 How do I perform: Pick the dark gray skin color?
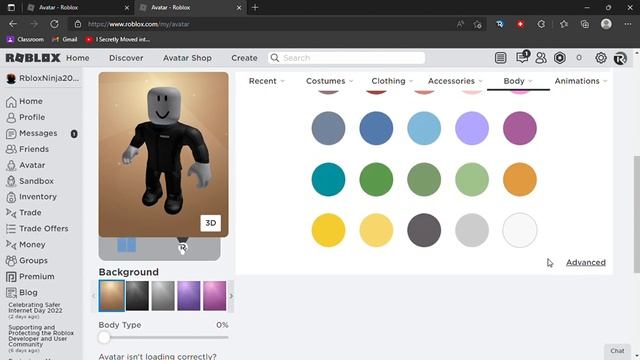424,230
